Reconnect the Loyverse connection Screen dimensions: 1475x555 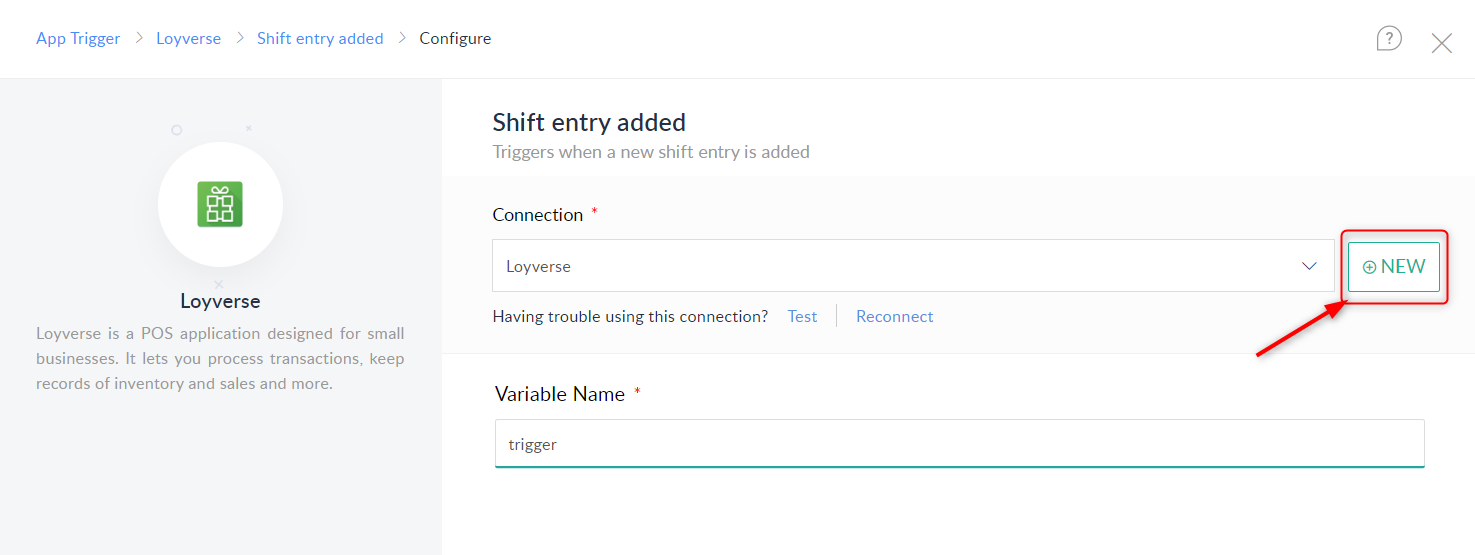click(x=894, y=316)
